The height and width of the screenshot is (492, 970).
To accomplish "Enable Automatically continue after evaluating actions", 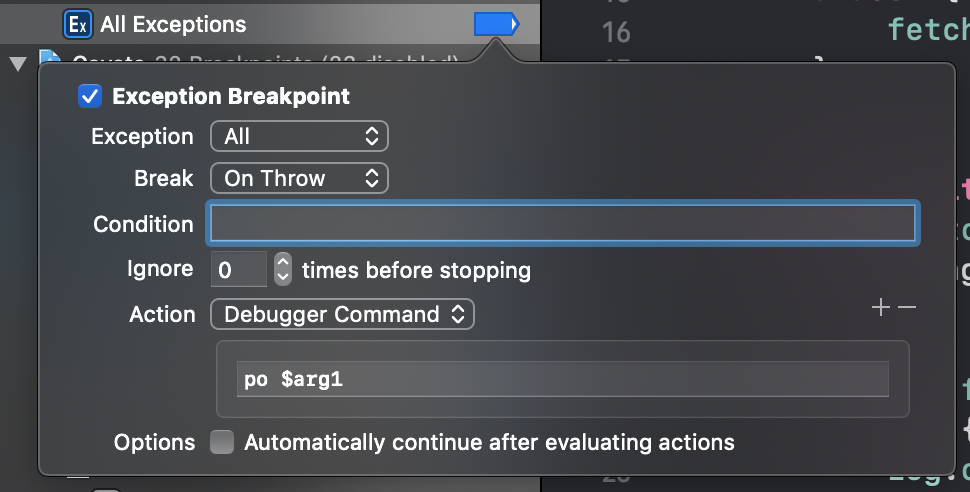I will coord(222,442).
